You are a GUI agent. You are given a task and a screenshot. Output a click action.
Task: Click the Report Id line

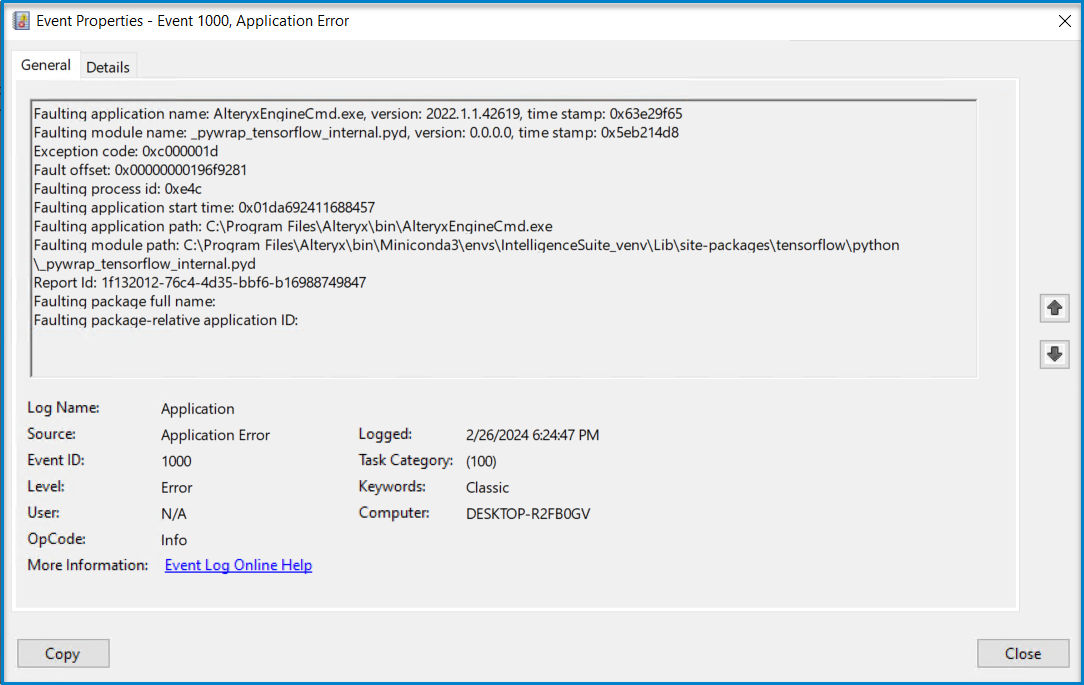[x=200, y=282]
